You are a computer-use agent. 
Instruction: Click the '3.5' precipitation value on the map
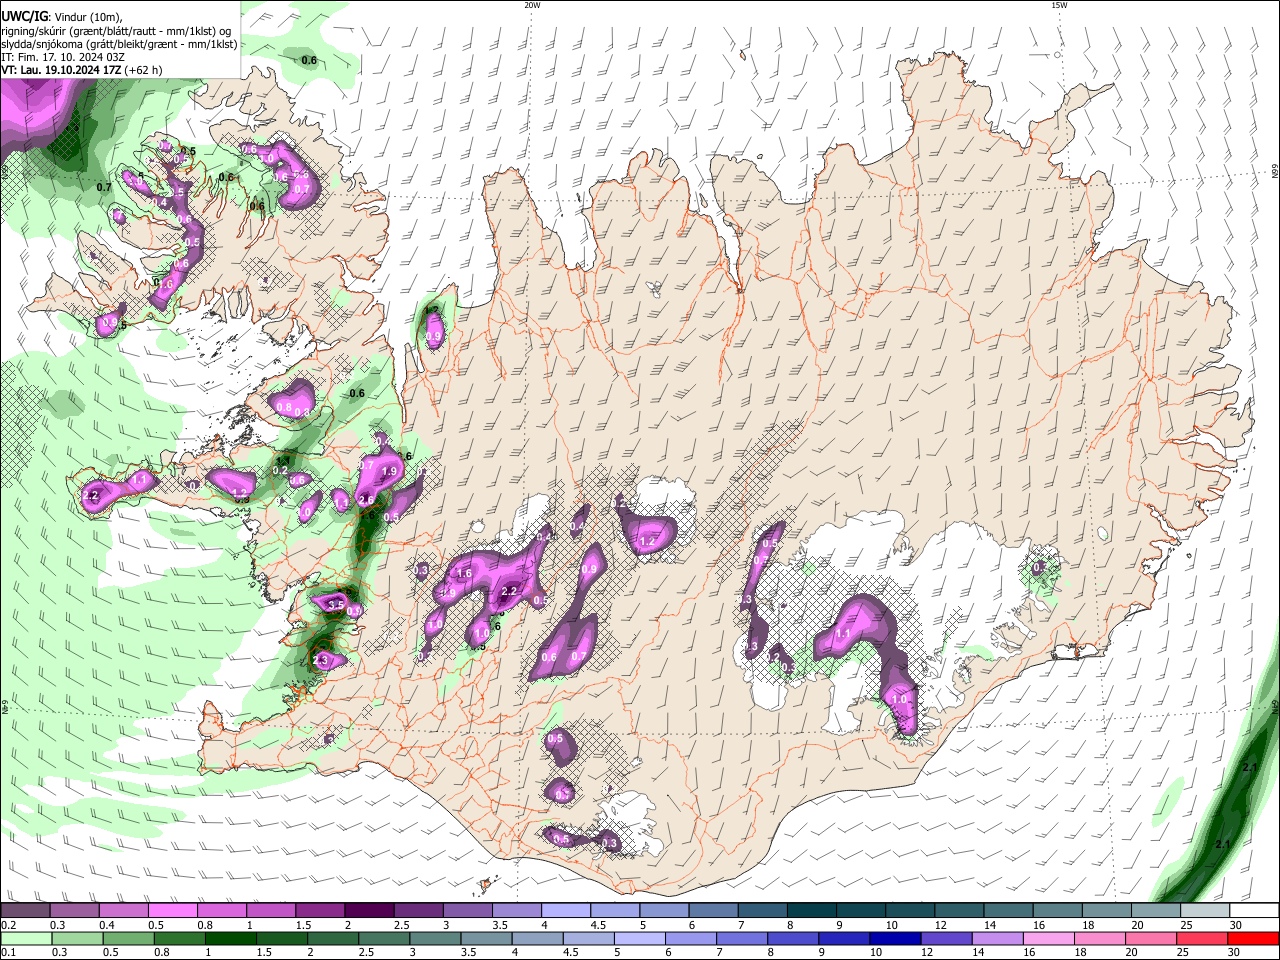click(336, 605)
